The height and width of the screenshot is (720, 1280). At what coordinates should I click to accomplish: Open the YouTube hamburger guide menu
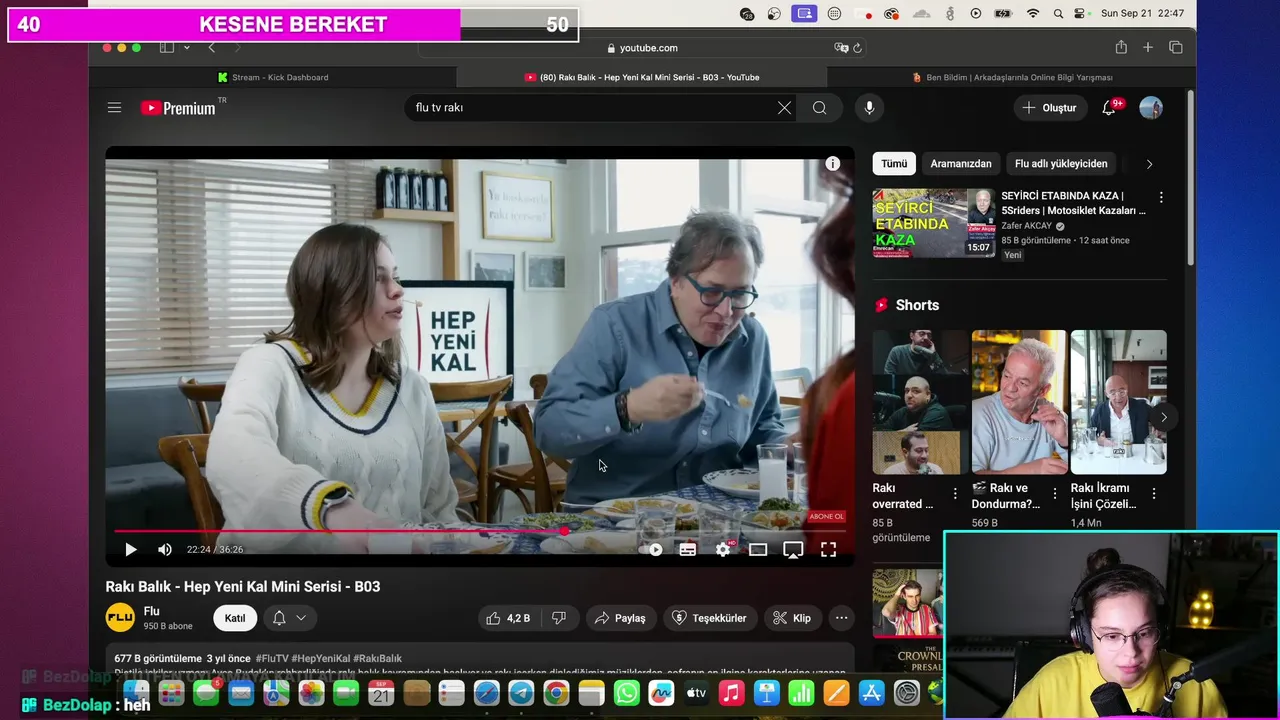pos(114,108)
